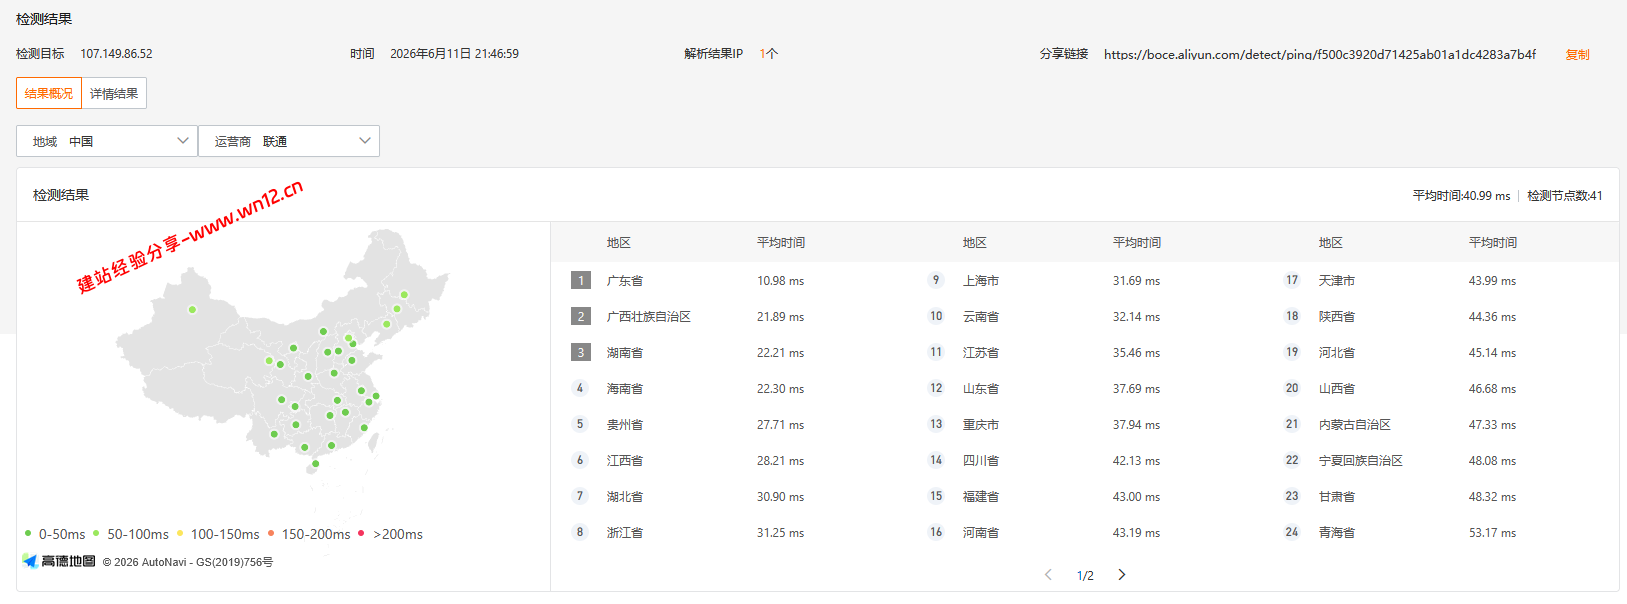Viewport: 1627px width, 604px height.
Task: Click the 河南省 region cell
Action: click(x=981, y=533)
